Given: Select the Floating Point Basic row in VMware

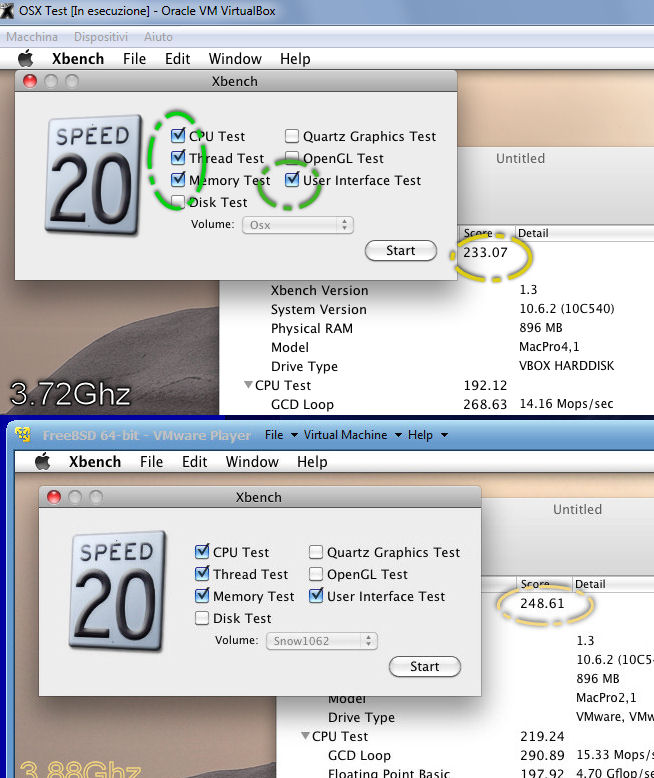Looking at the screenshot, I should [465, 773].
